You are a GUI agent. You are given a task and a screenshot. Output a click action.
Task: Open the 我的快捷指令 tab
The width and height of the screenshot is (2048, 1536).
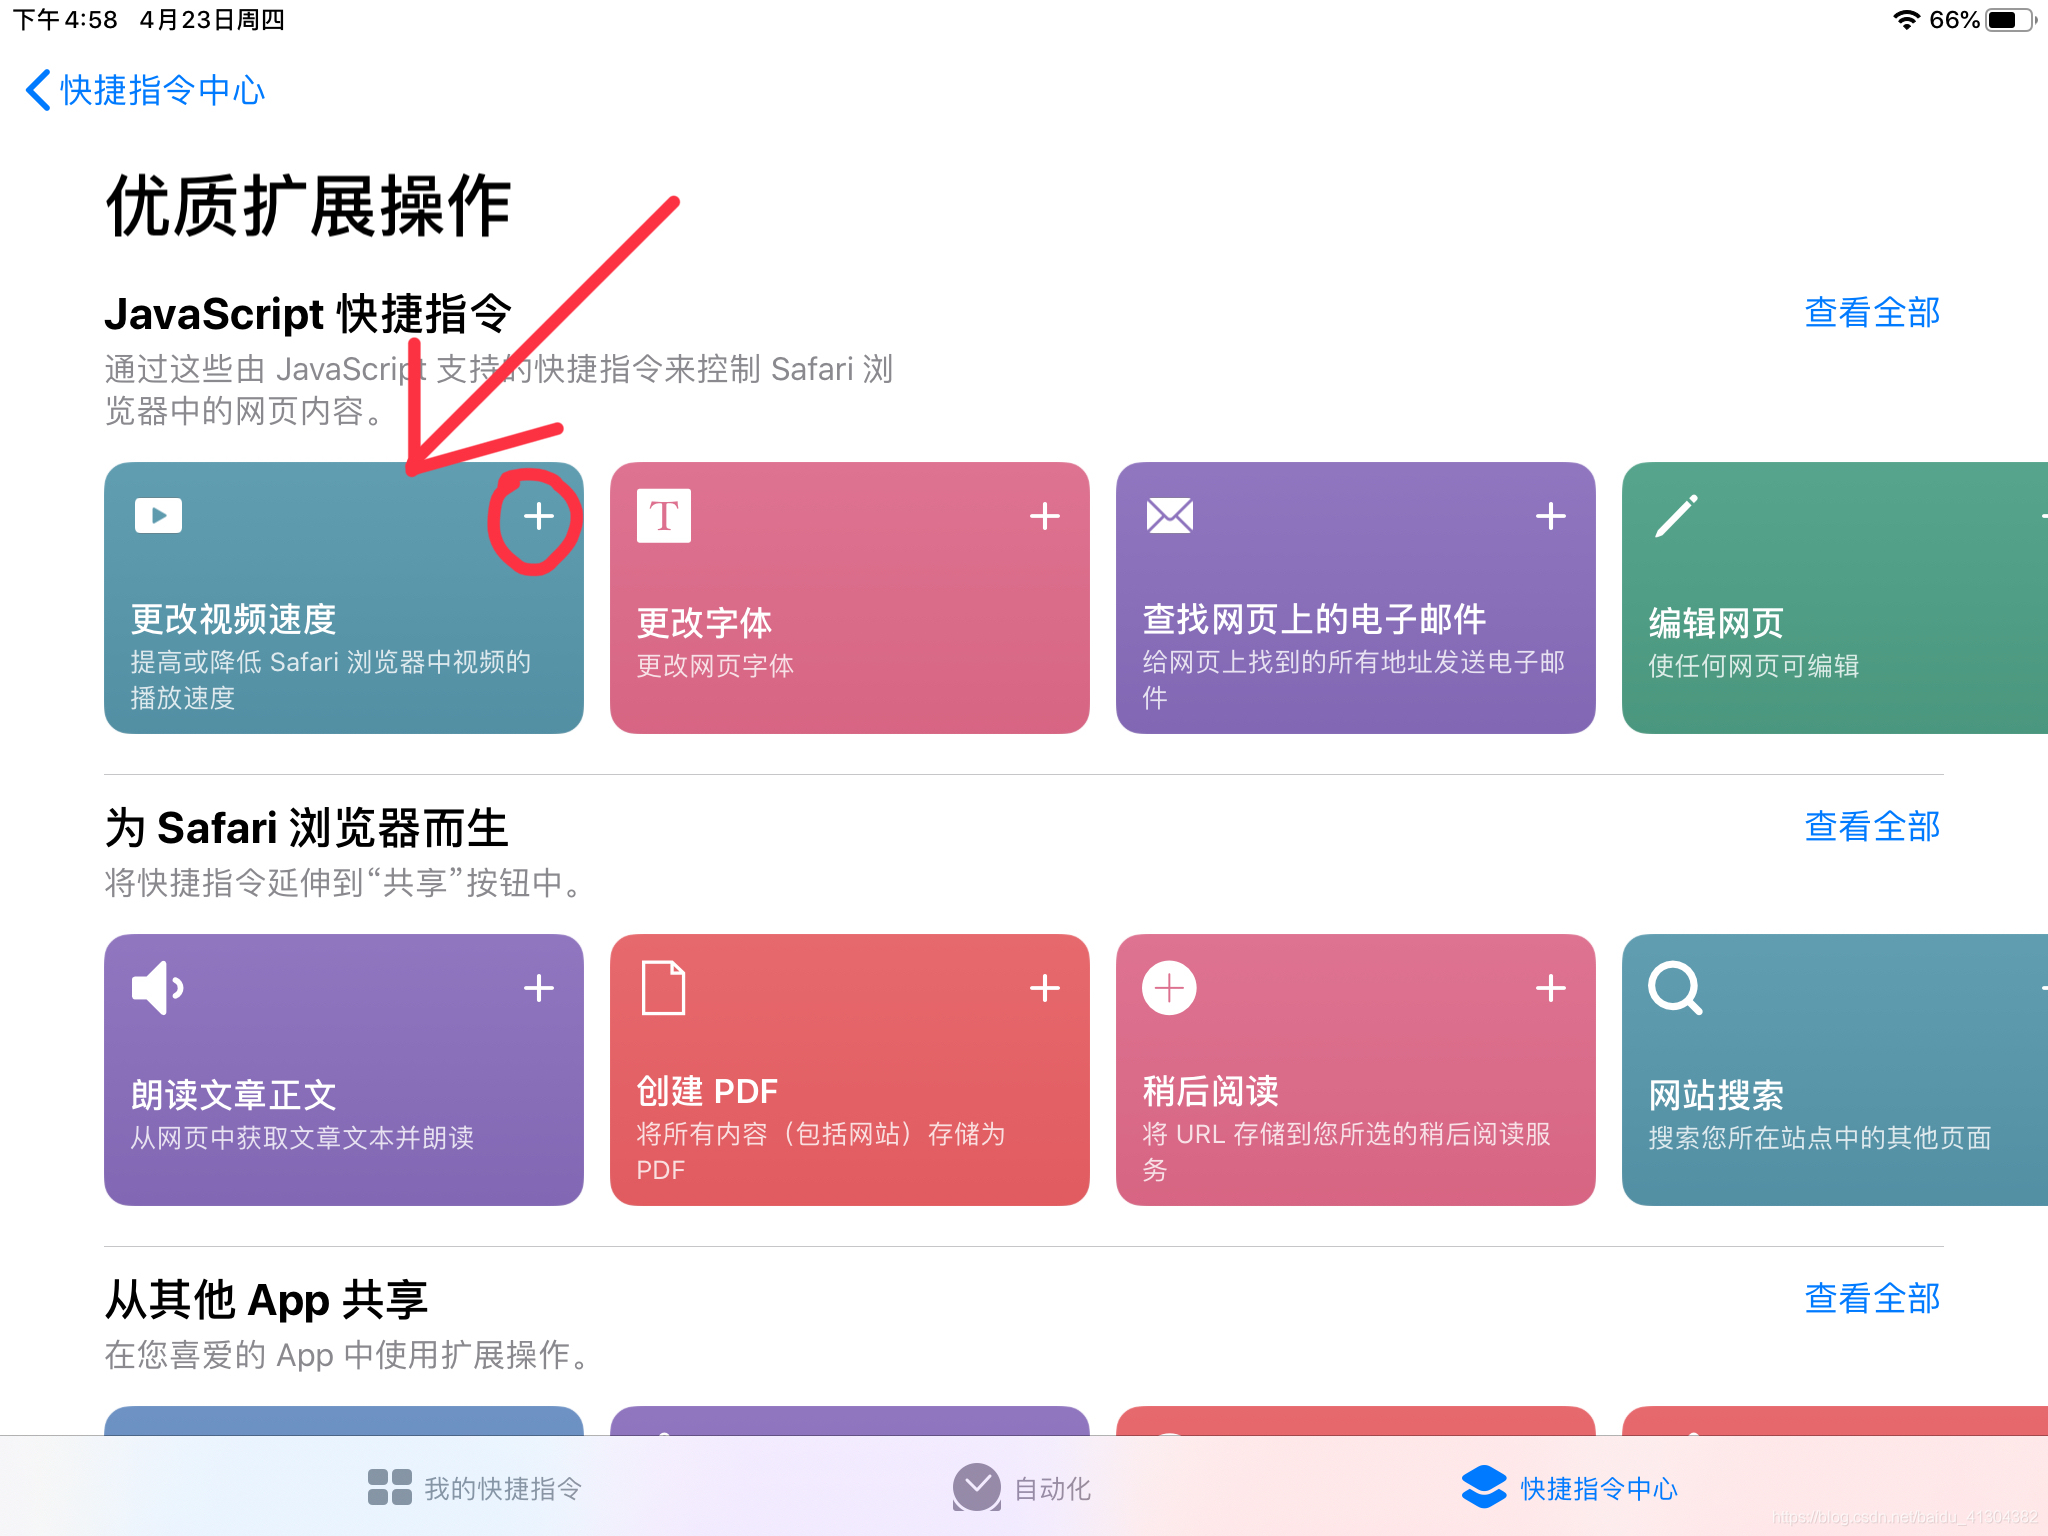[474, 1488]
